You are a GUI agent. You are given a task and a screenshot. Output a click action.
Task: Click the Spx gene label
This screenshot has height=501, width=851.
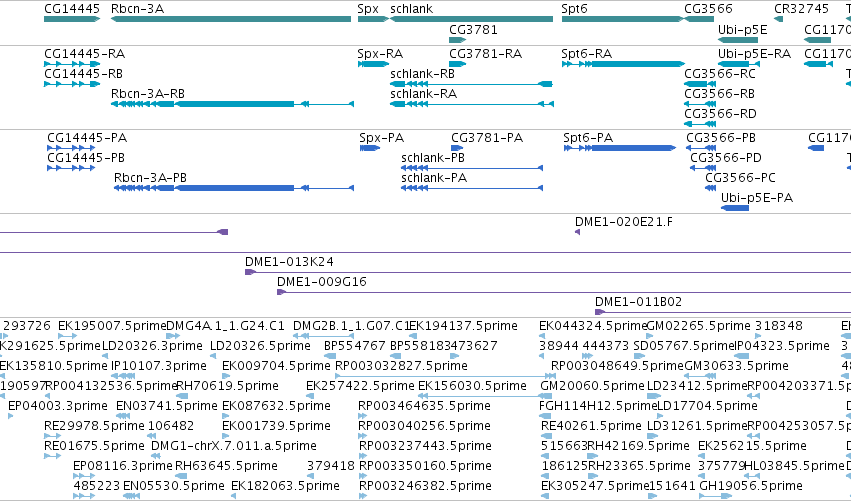click(x=368, y=9)
